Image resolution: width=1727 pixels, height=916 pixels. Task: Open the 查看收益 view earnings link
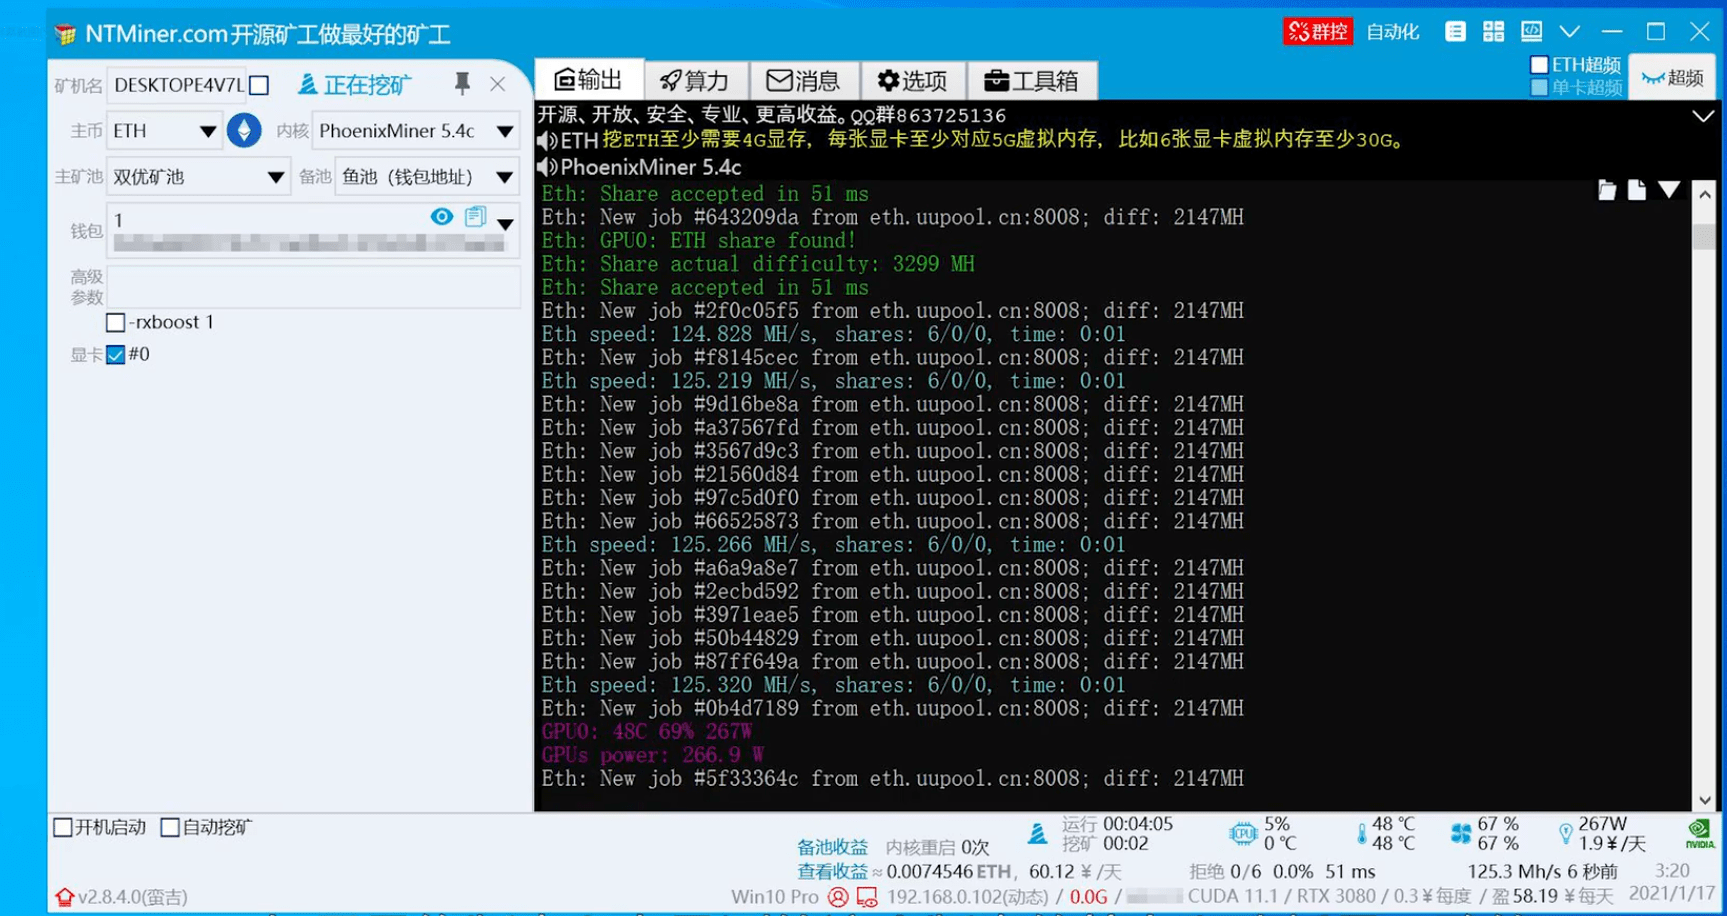[833, 872]
